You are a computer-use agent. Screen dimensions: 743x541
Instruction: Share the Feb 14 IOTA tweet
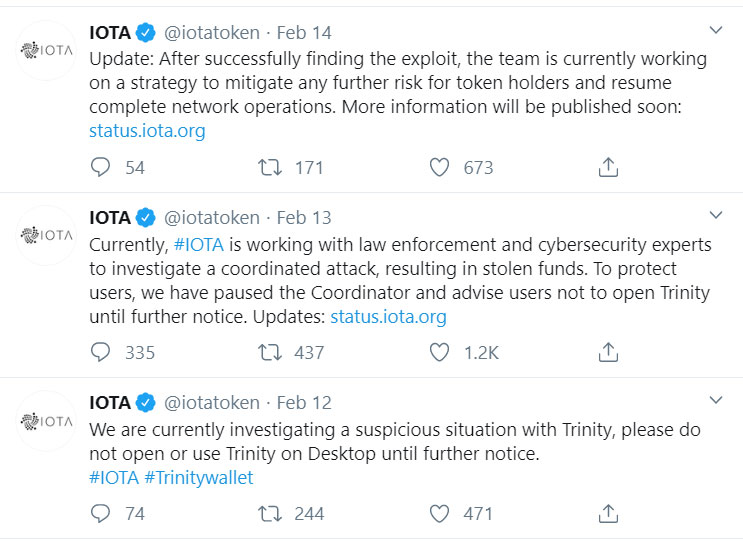tap(608, 168)
